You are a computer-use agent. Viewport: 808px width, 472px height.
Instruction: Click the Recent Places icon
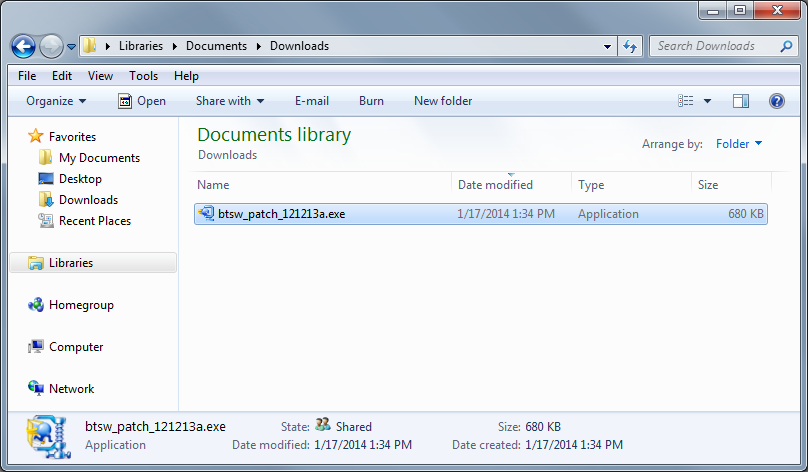coord(46,221)
